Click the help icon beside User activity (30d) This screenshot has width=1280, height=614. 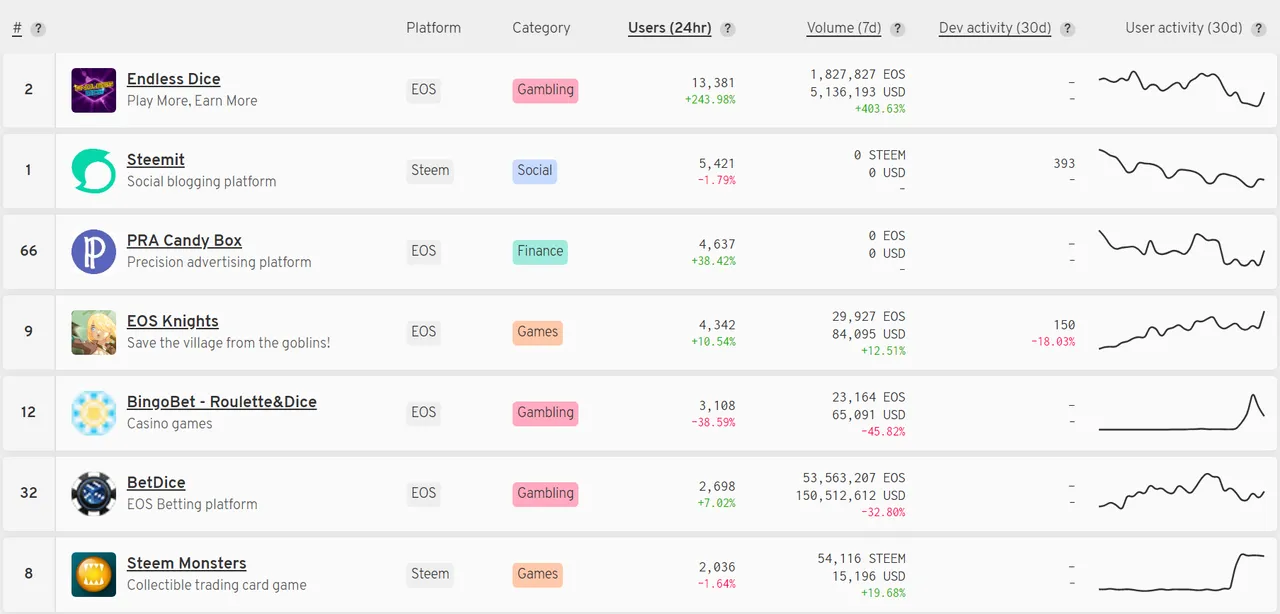click(x=1259, y=29)
